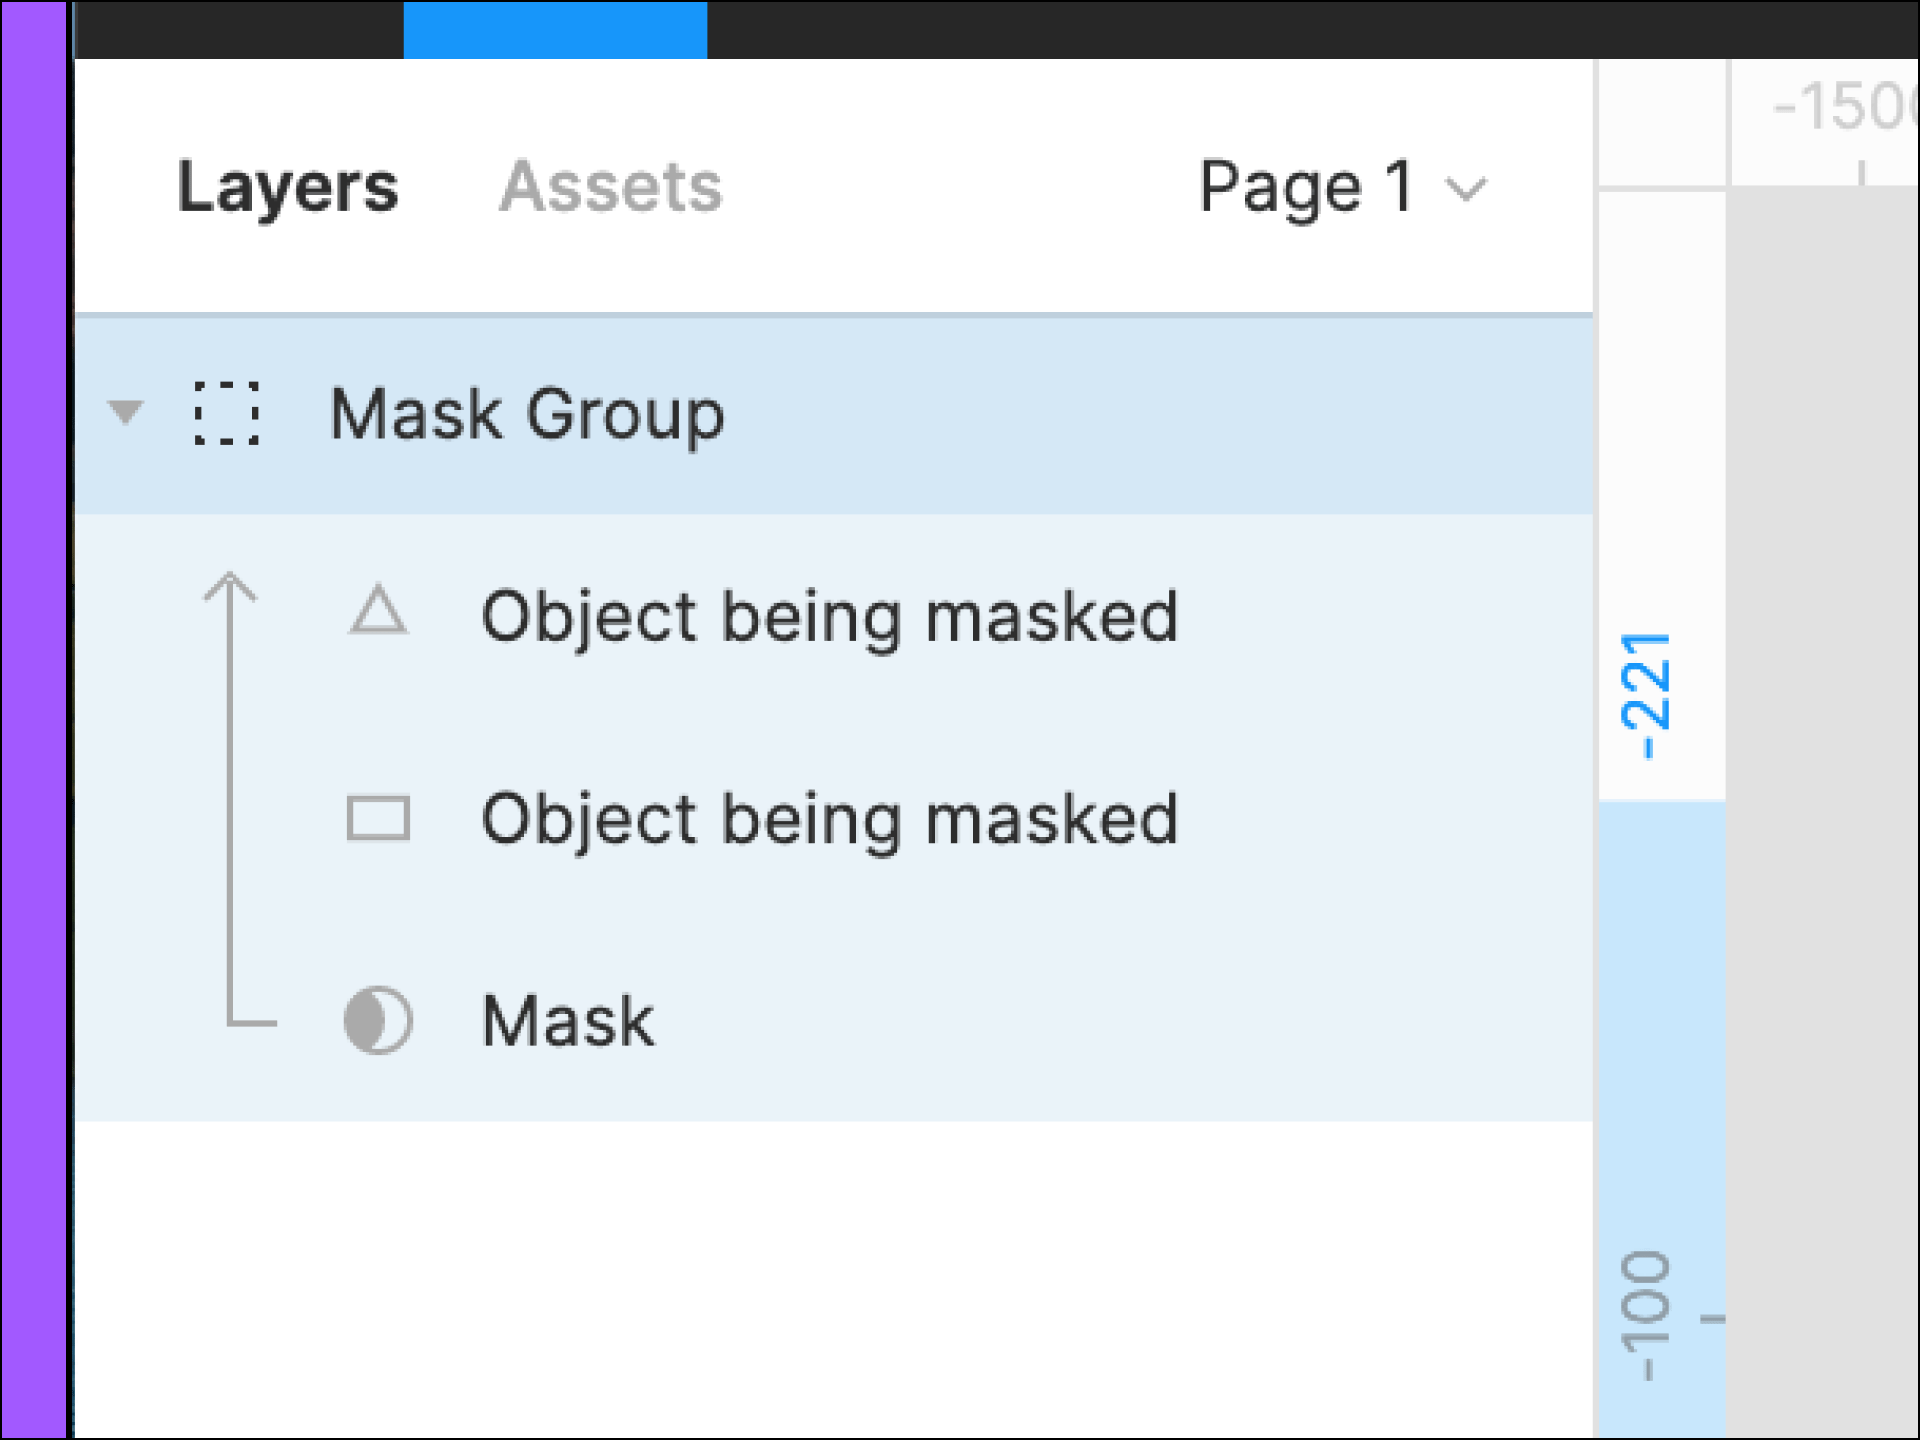Click the half-moon Mask layer icon
This screenshot has height=1440, width=1920.
[x=377, y=1021]
